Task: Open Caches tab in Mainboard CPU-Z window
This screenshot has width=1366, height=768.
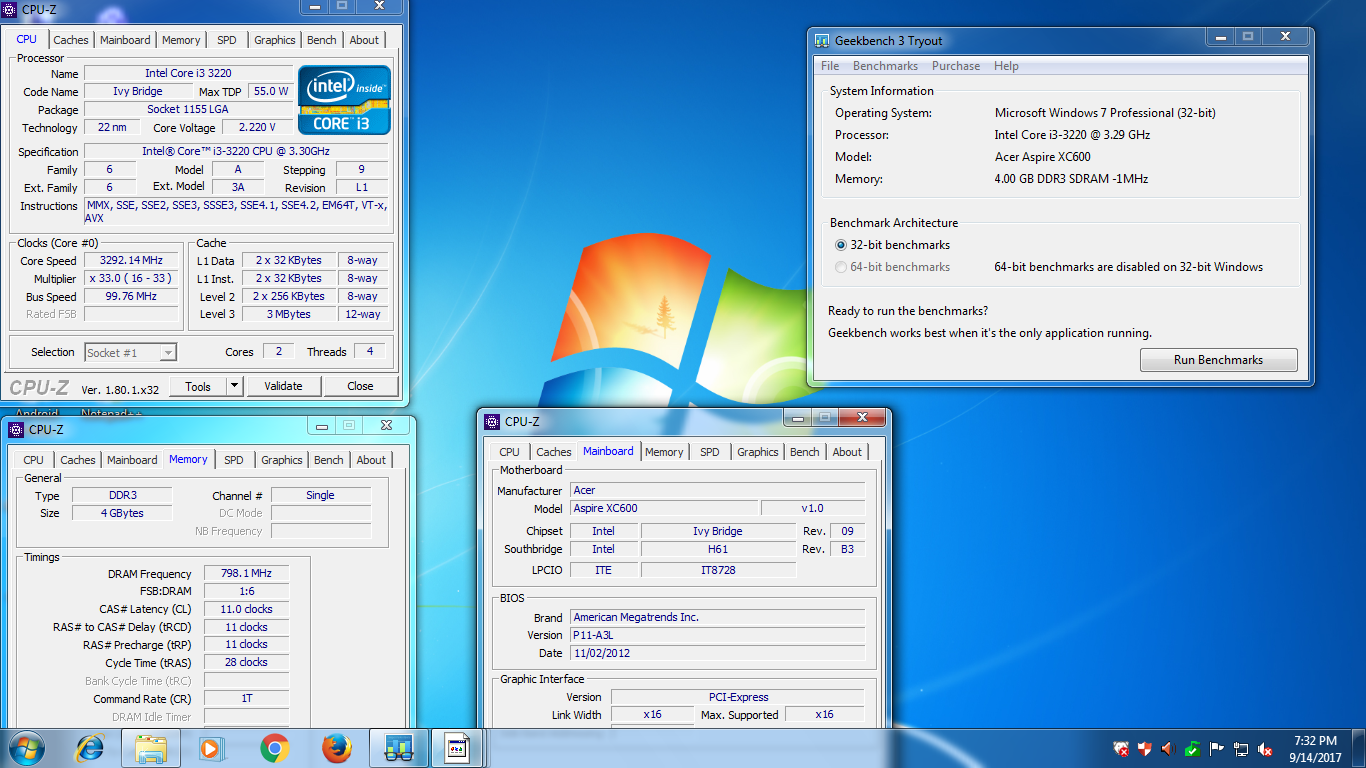Action: tap(554, 452)
